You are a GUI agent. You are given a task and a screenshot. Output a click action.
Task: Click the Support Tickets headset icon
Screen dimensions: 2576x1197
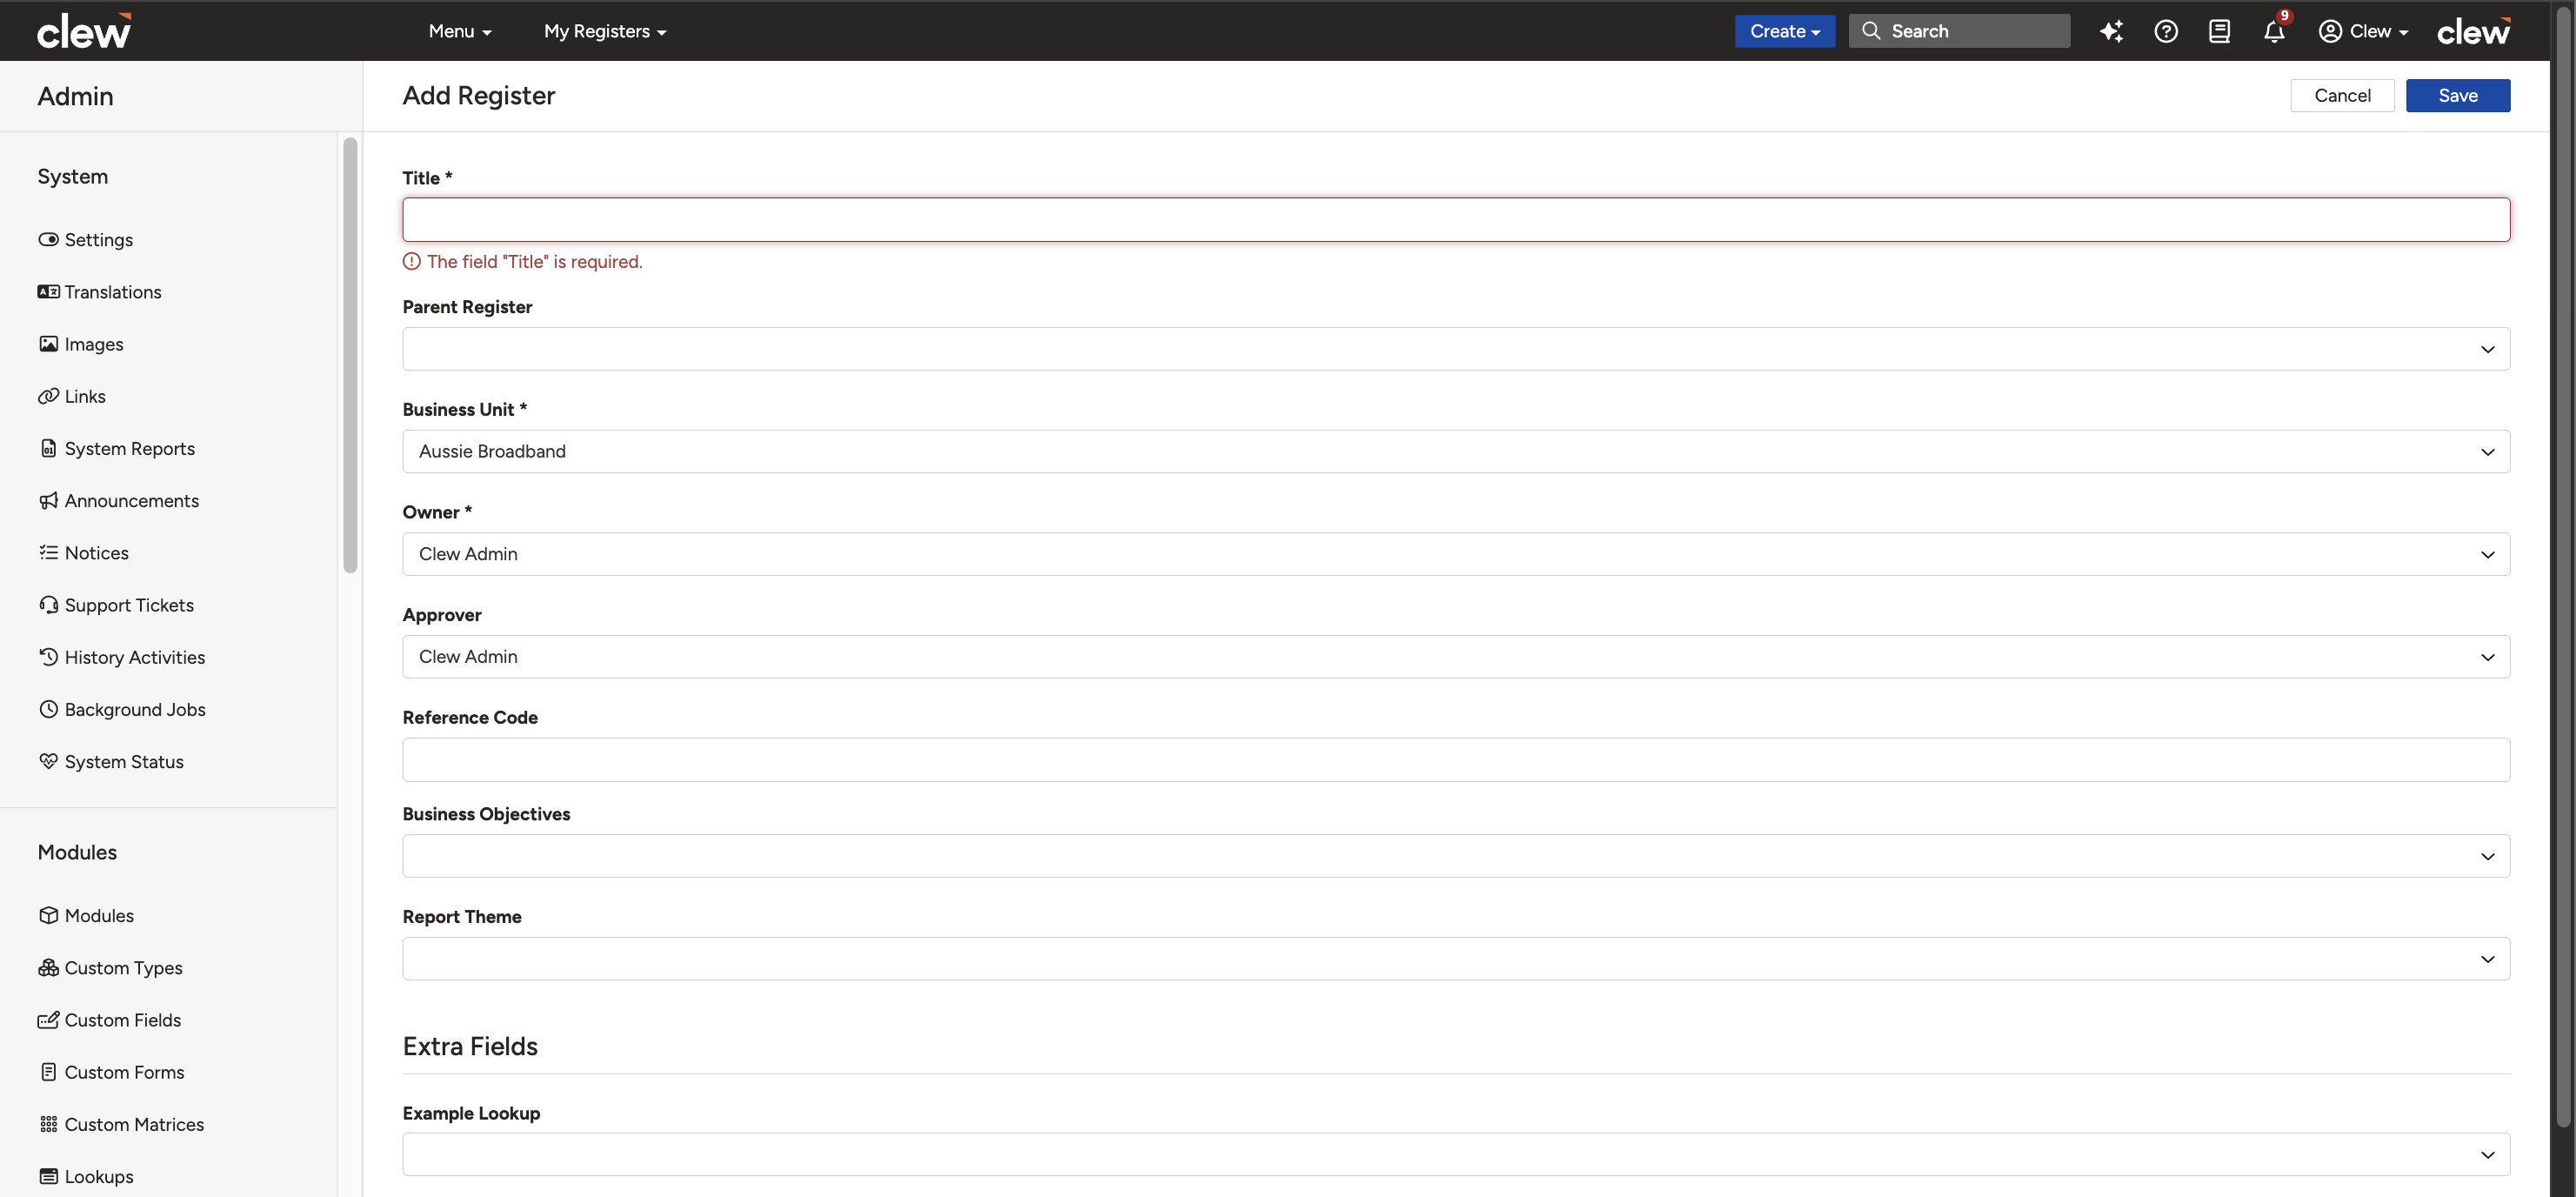pyautogui.click(x=48, y=605)
